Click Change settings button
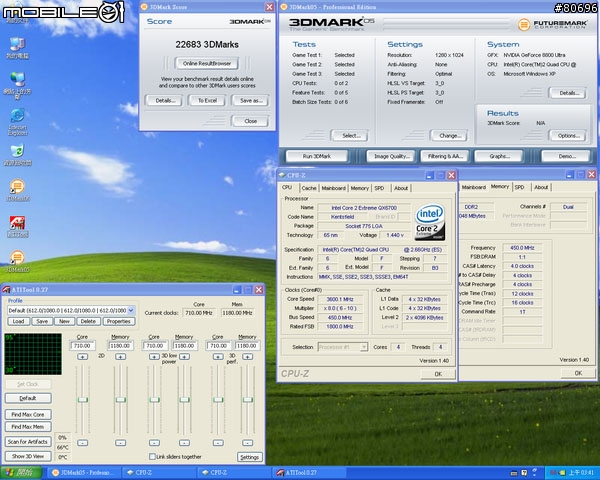The image size is (600, 480). [449, 136]
